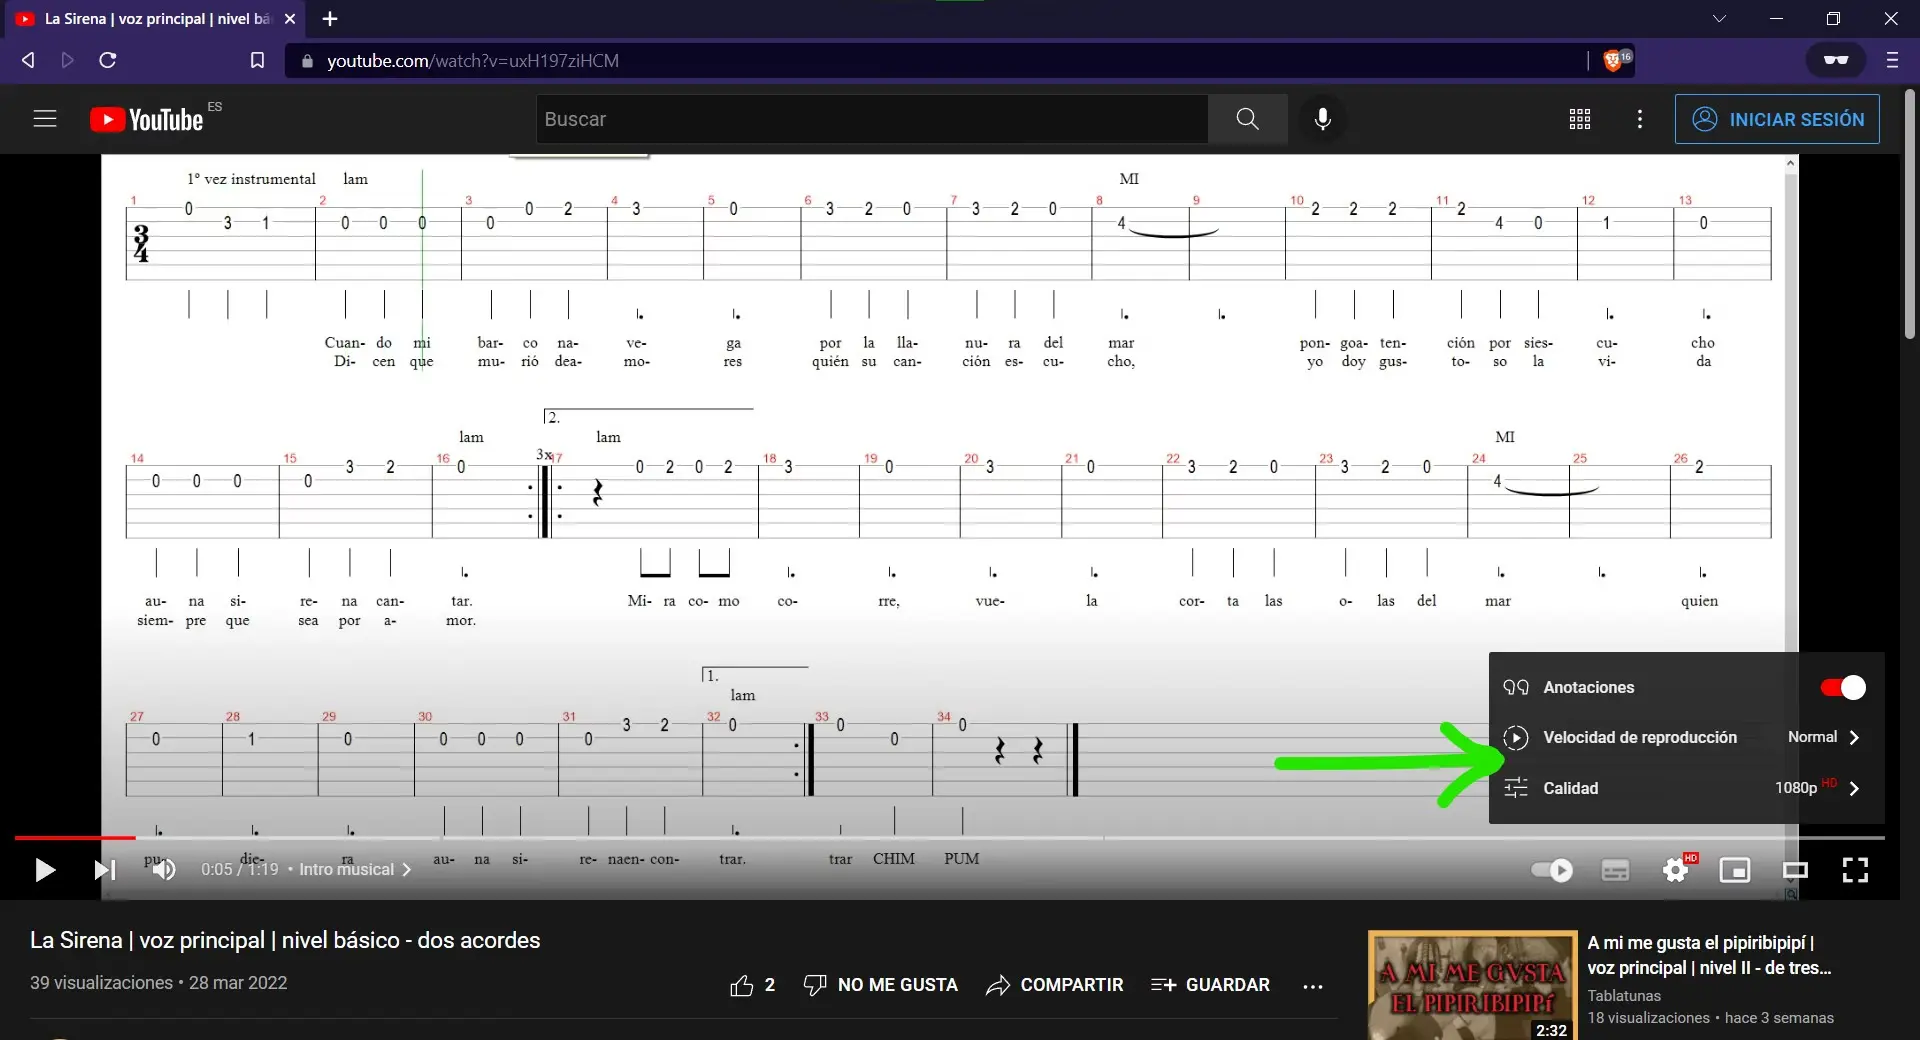Start voice search with microphone
The height and width of the screenshot is (1040, 1920).
(x=1322, y=119)
